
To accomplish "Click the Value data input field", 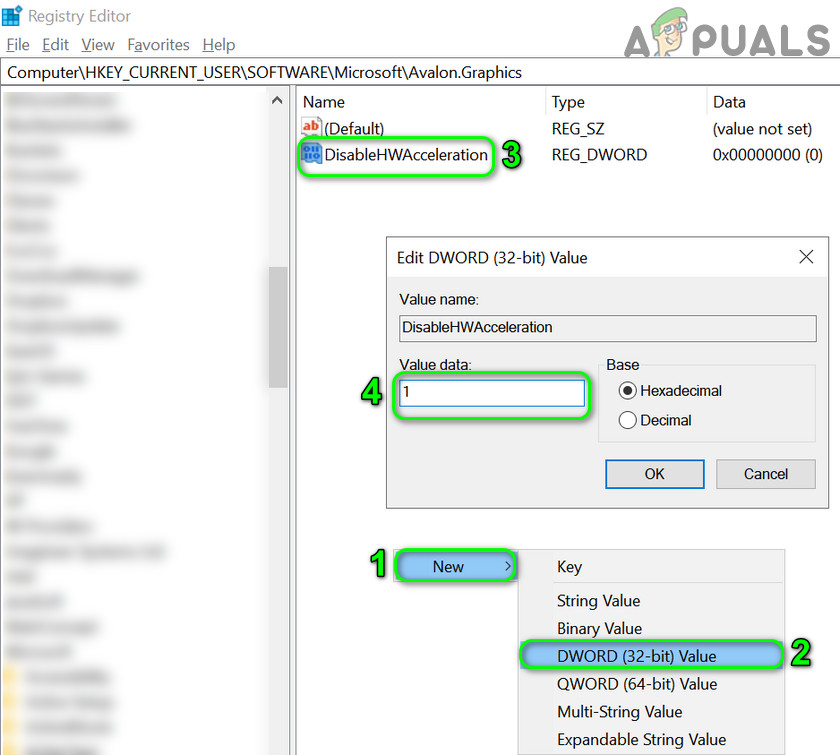I will (x=492, y=393).
